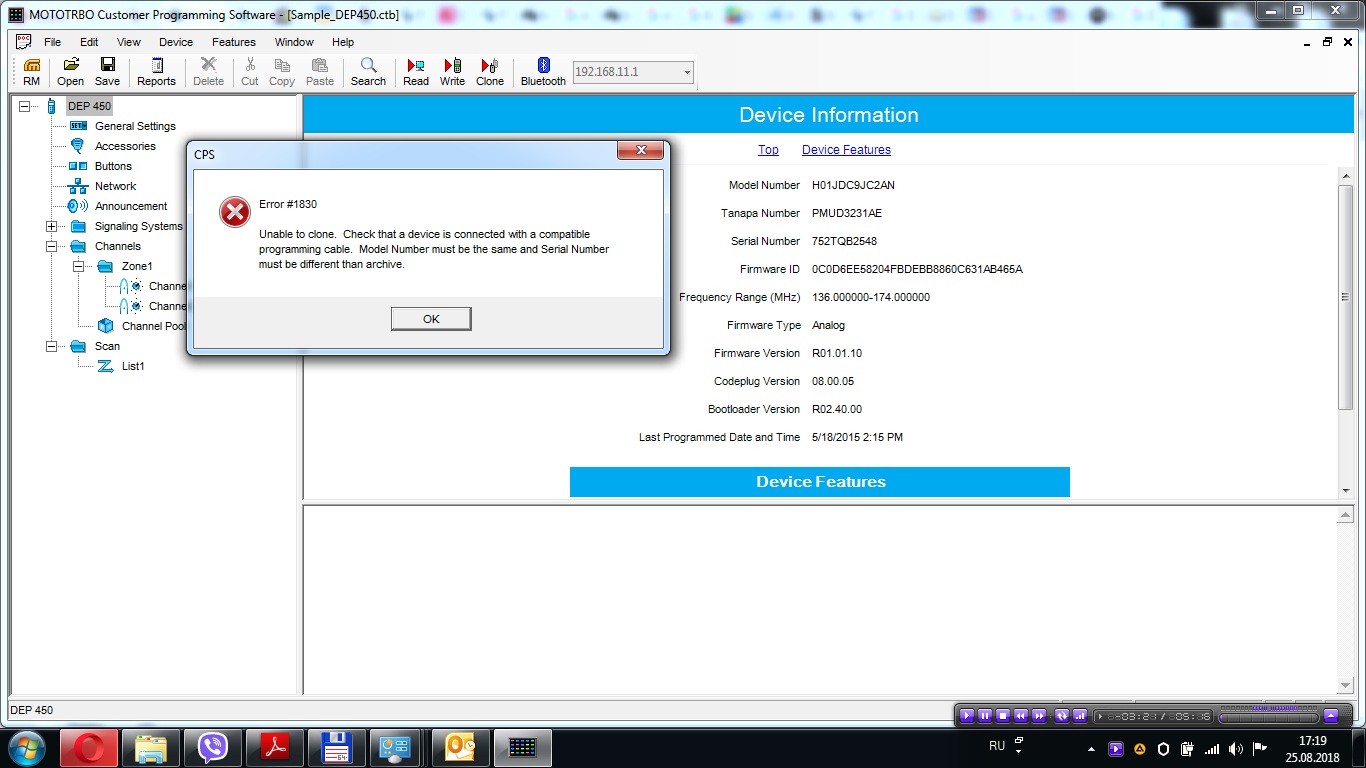Click the equalizer bars button on media bar
1366x768 pixels.
[x=1080, y=716]
